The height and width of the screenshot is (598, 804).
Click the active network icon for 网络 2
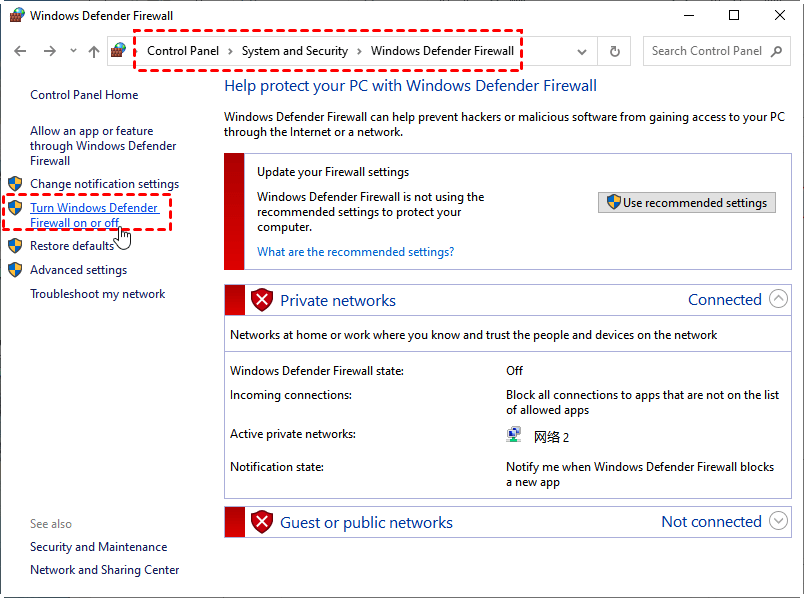513,435
